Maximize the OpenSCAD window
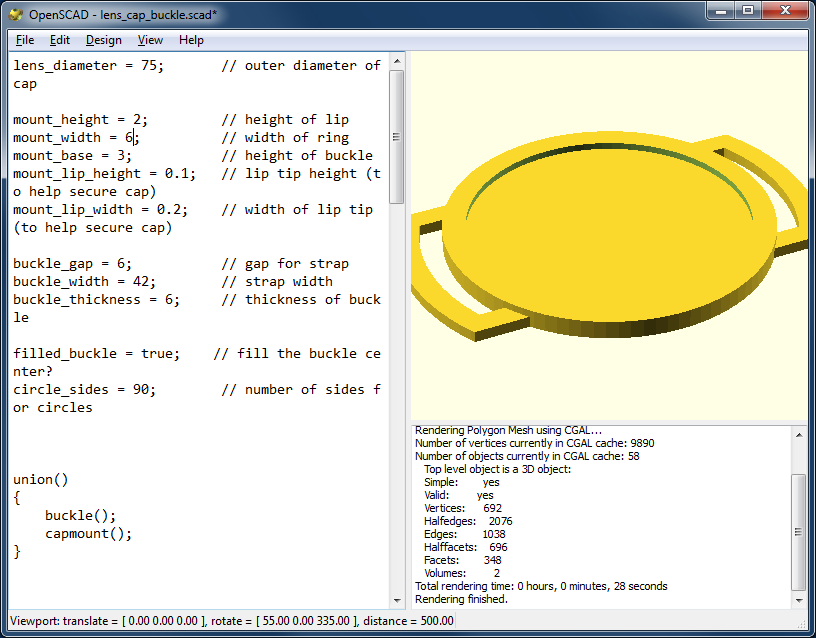This screenshot has height=638, width=816. pyautogui.click(x=748, y=10)
